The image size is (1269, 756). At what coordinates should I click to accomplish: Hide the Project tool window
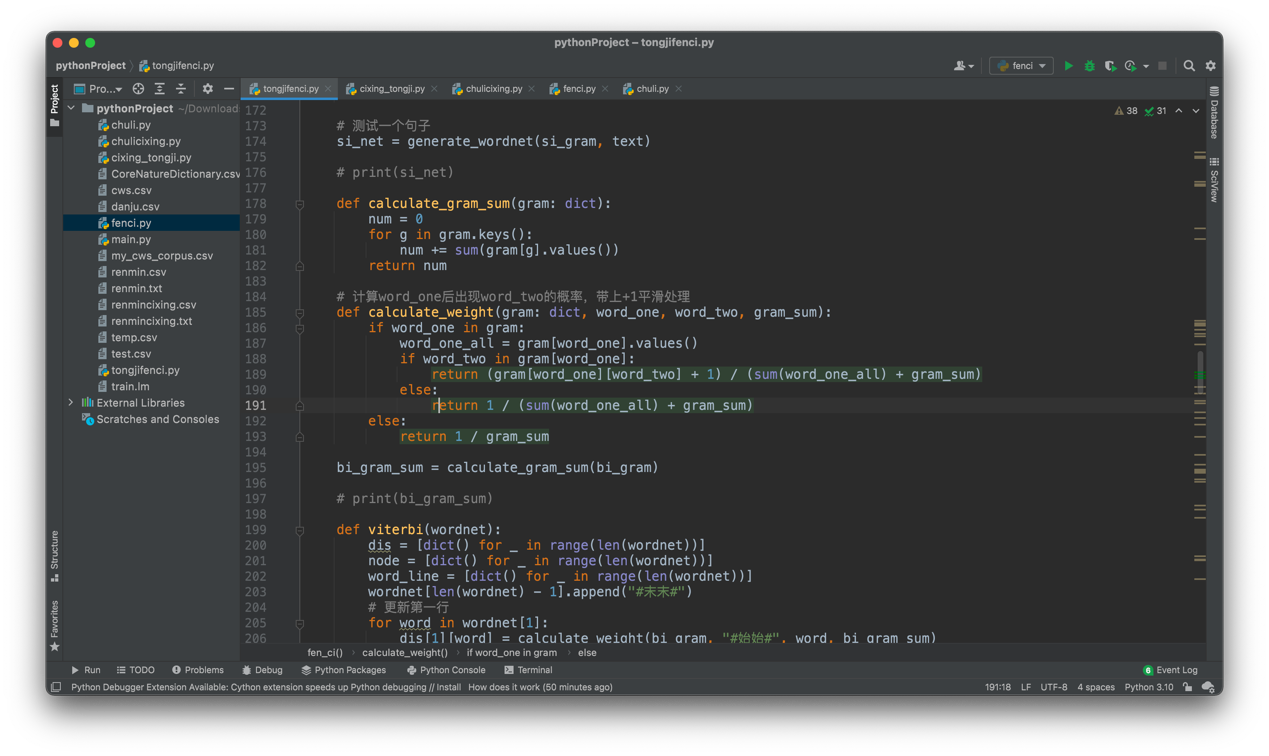[x=228, y=89]
